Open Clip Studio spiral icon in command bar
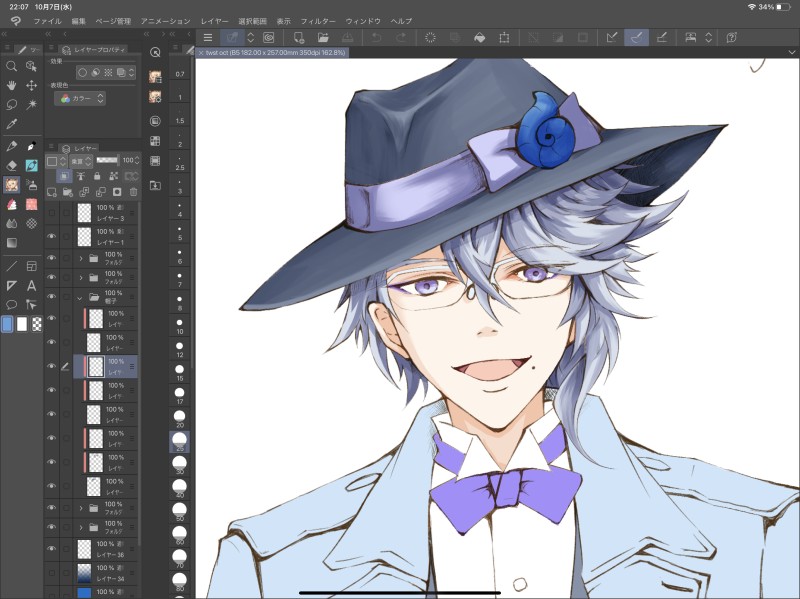This screenshot has width=800, height=599. click(x=269, y=37)
